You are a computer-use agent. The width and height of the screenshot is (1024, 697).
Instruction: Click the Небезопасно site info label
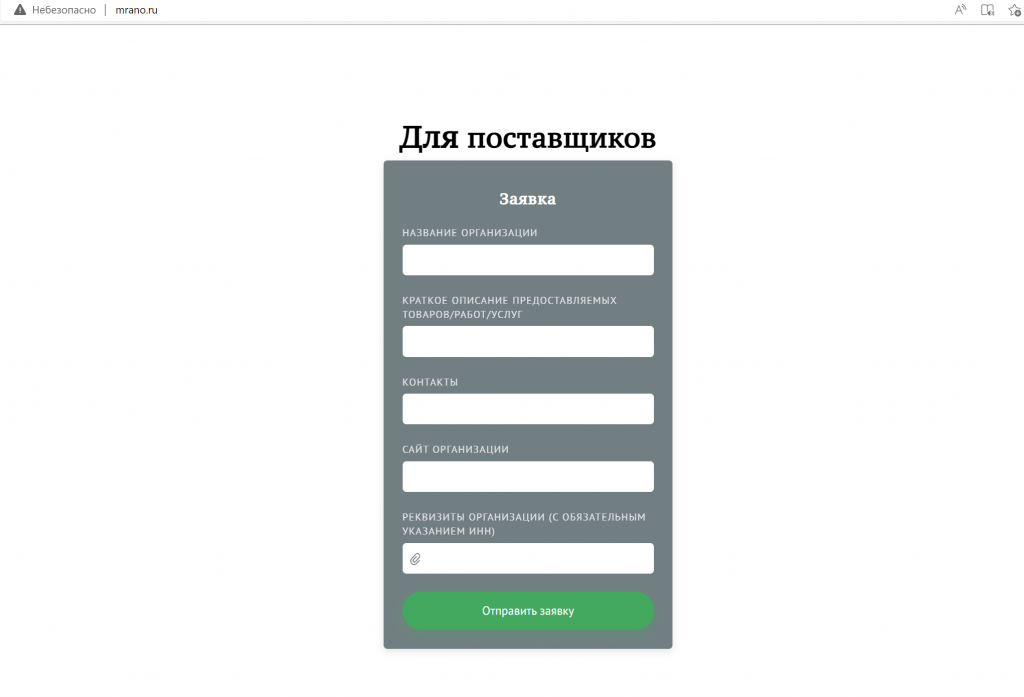[64, 10]
